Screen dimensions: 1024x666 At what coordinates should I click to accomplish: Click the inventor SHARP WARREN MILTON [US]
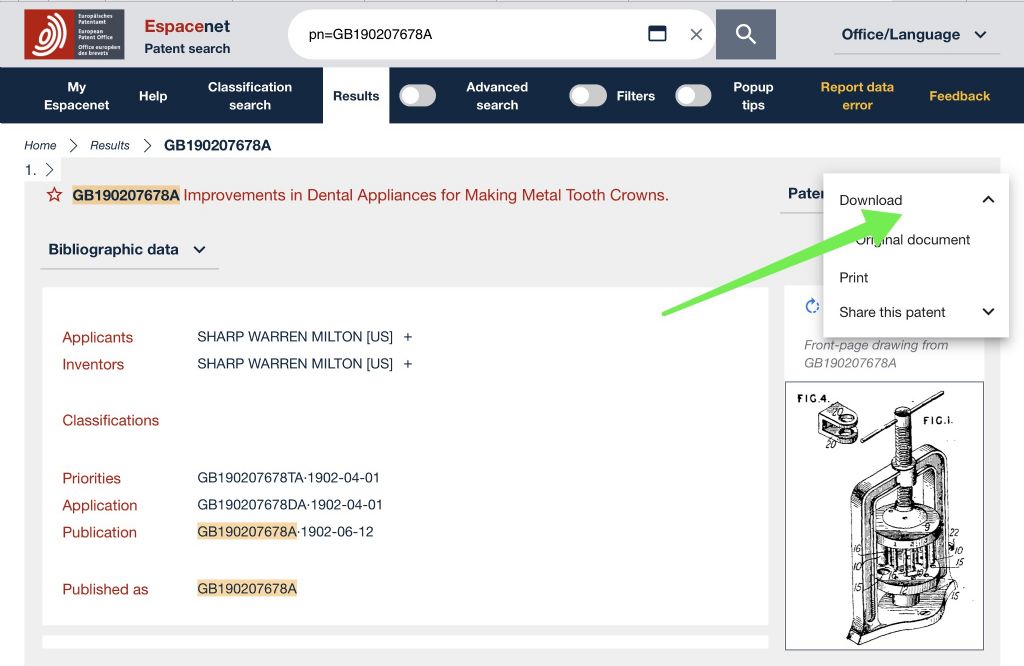(x=295, y=364)
